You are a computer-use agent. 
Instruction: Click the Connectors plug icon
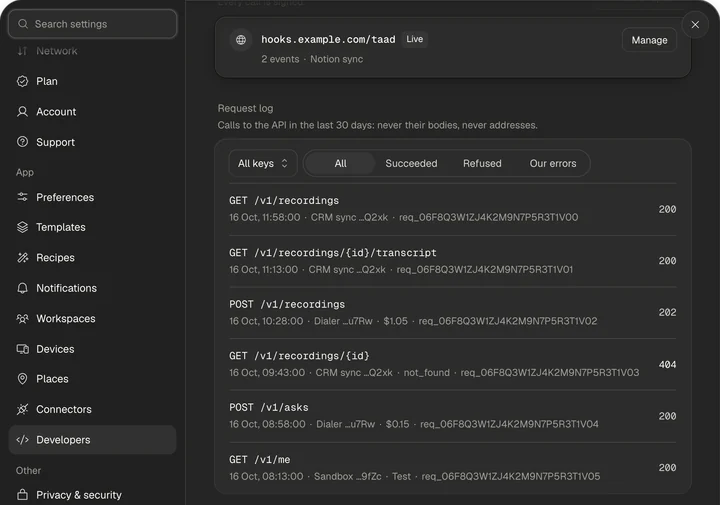[x=22, y=409]
